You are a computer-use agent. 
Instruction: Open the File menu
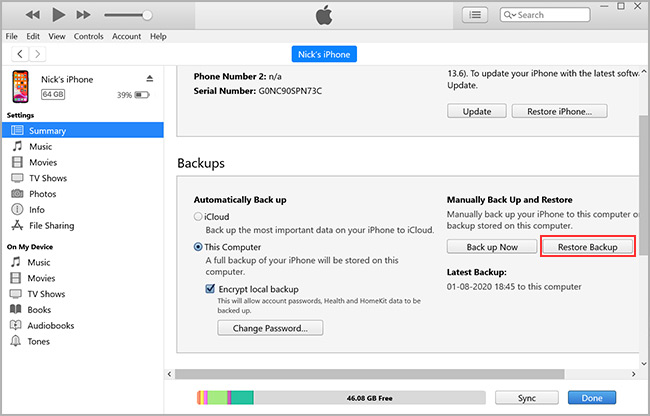point(12,36)
